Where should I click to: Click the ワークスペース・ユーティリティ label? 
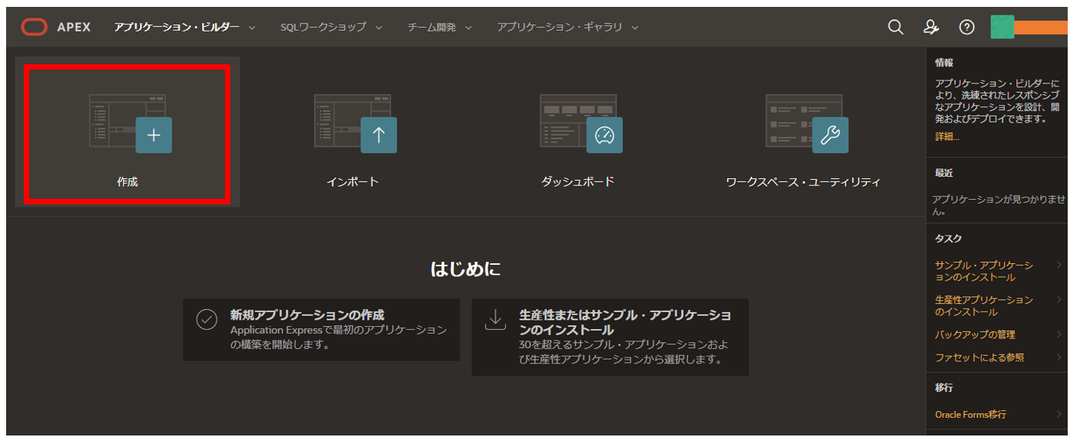click(x=803, y=182)
